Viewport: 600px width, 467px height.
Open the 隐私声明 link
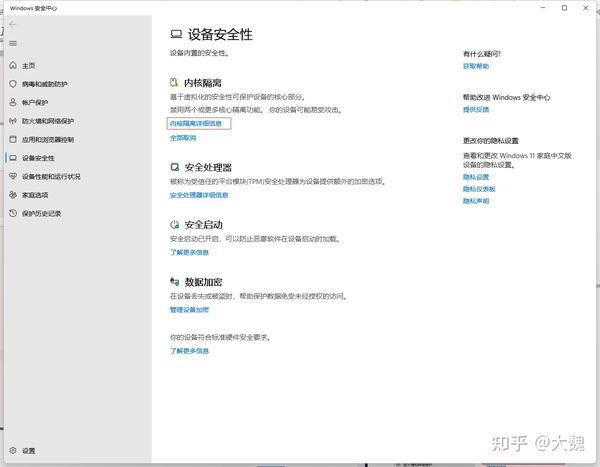[x=476, y=201]
